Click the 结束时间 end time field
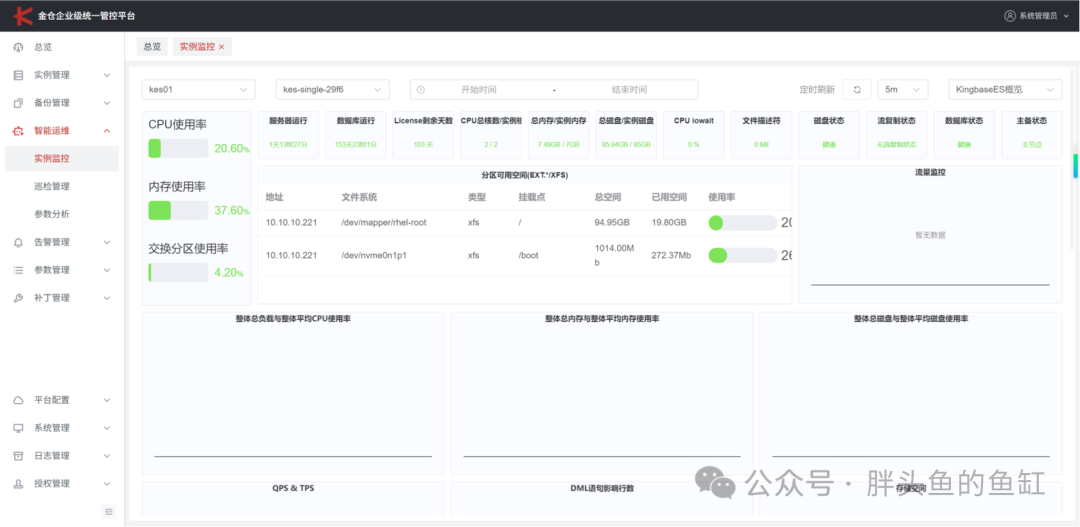Viewport: 1080px width, 527px height. 629,90
